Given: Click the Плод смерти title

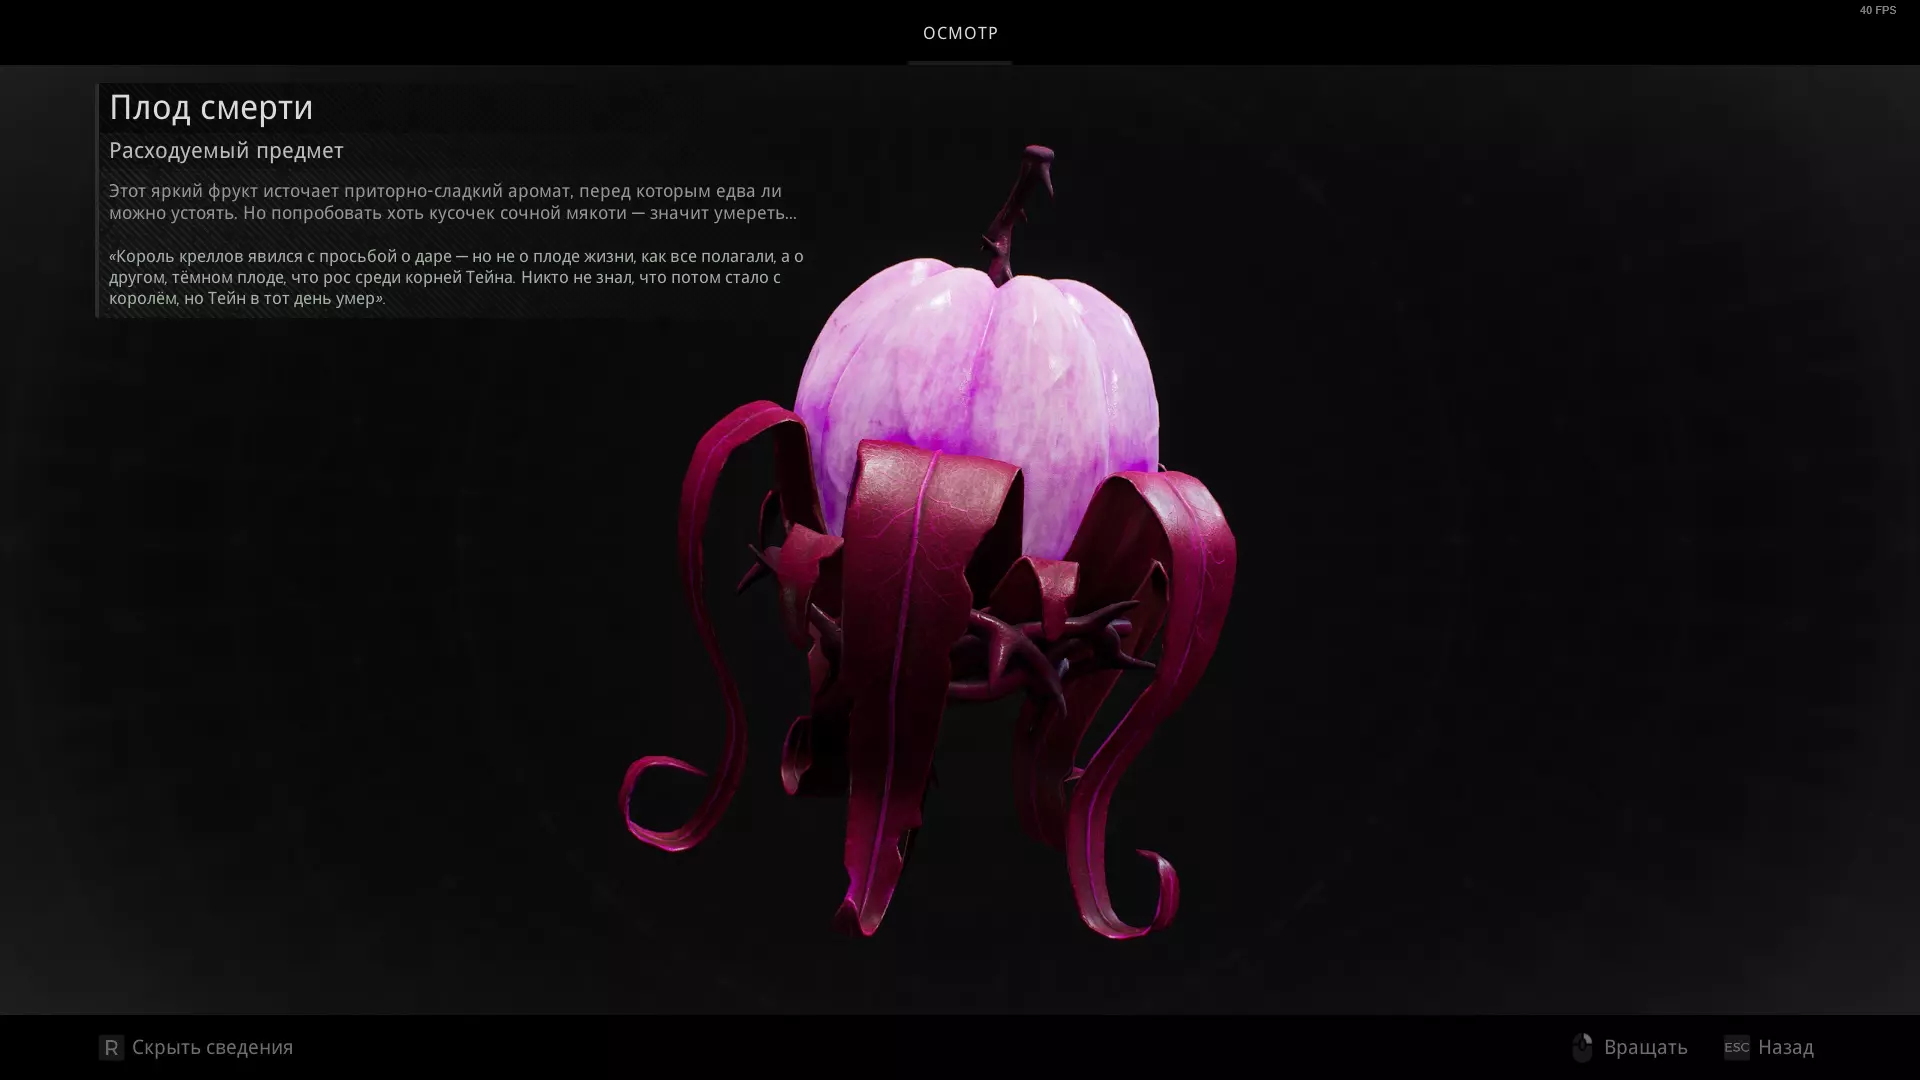Looking at the screenshot, I should [211, 107].
